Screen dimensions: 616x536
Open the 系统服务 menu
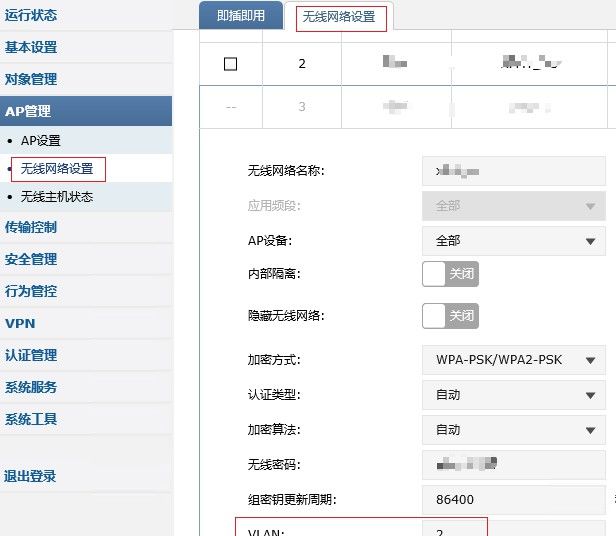[86, 387]
